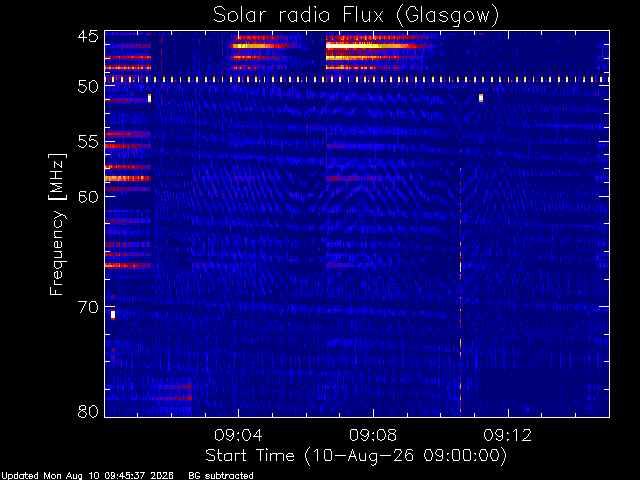
Task: Select the 50 MHz frequency label
Action: [x=88, y=87]
